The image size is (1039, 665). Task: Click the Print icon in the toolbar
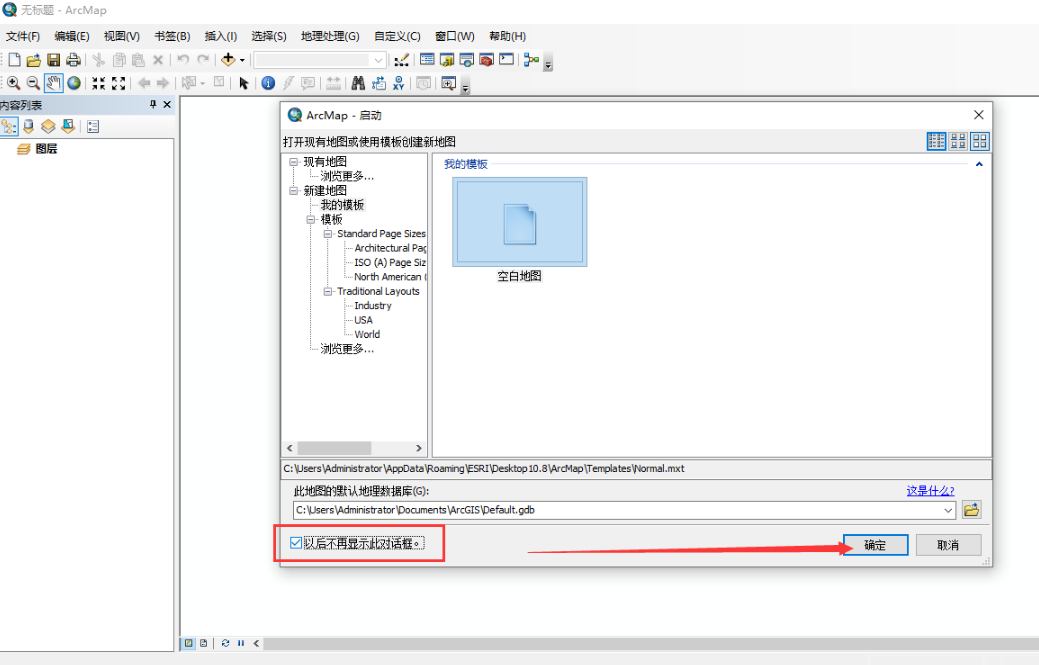(x=74, y=60)
